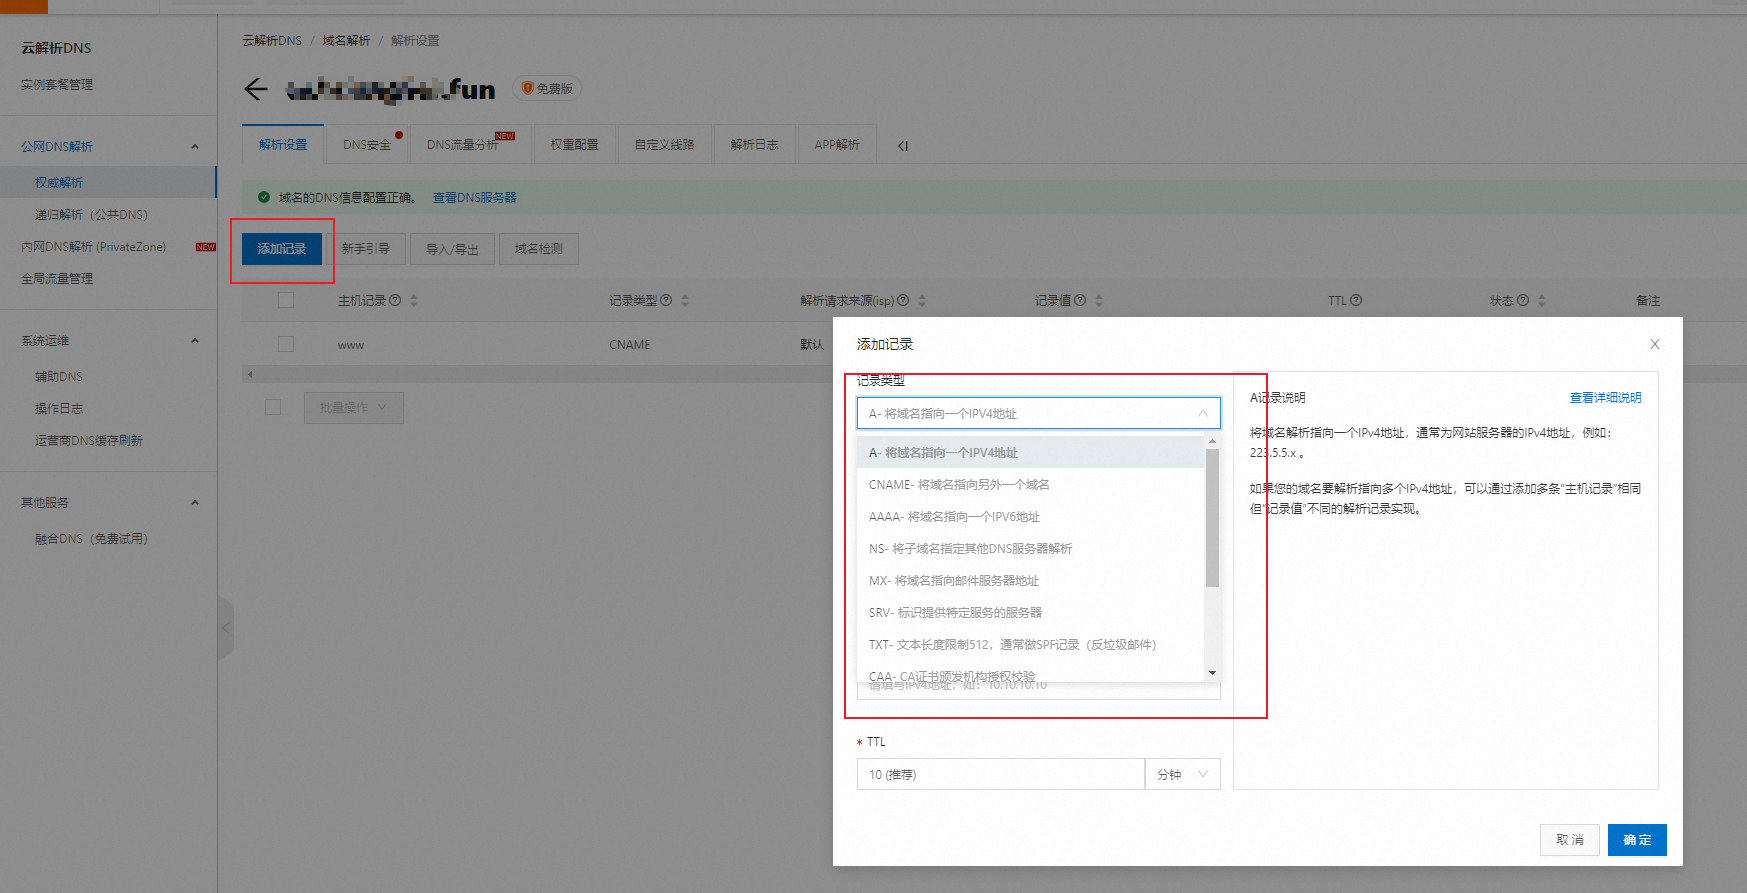Collapse tab bar with the arrow icon

click(x=903, y=146)
